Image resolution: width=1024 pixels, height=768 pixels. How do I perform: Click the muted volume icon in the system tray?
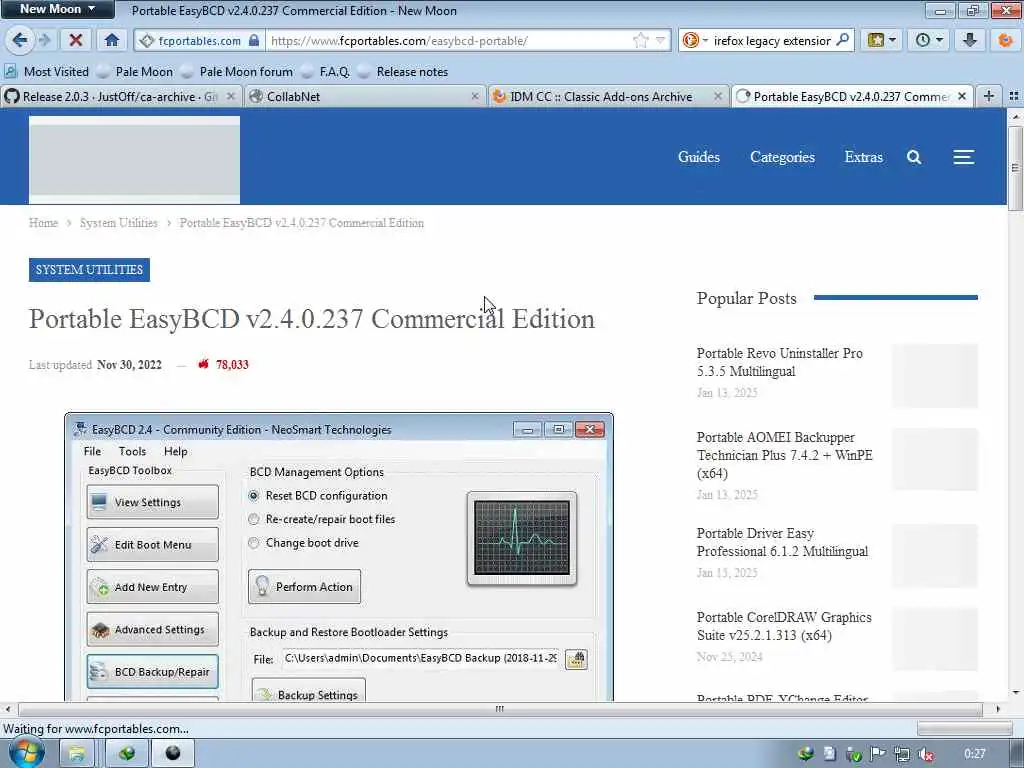point(925,754)
